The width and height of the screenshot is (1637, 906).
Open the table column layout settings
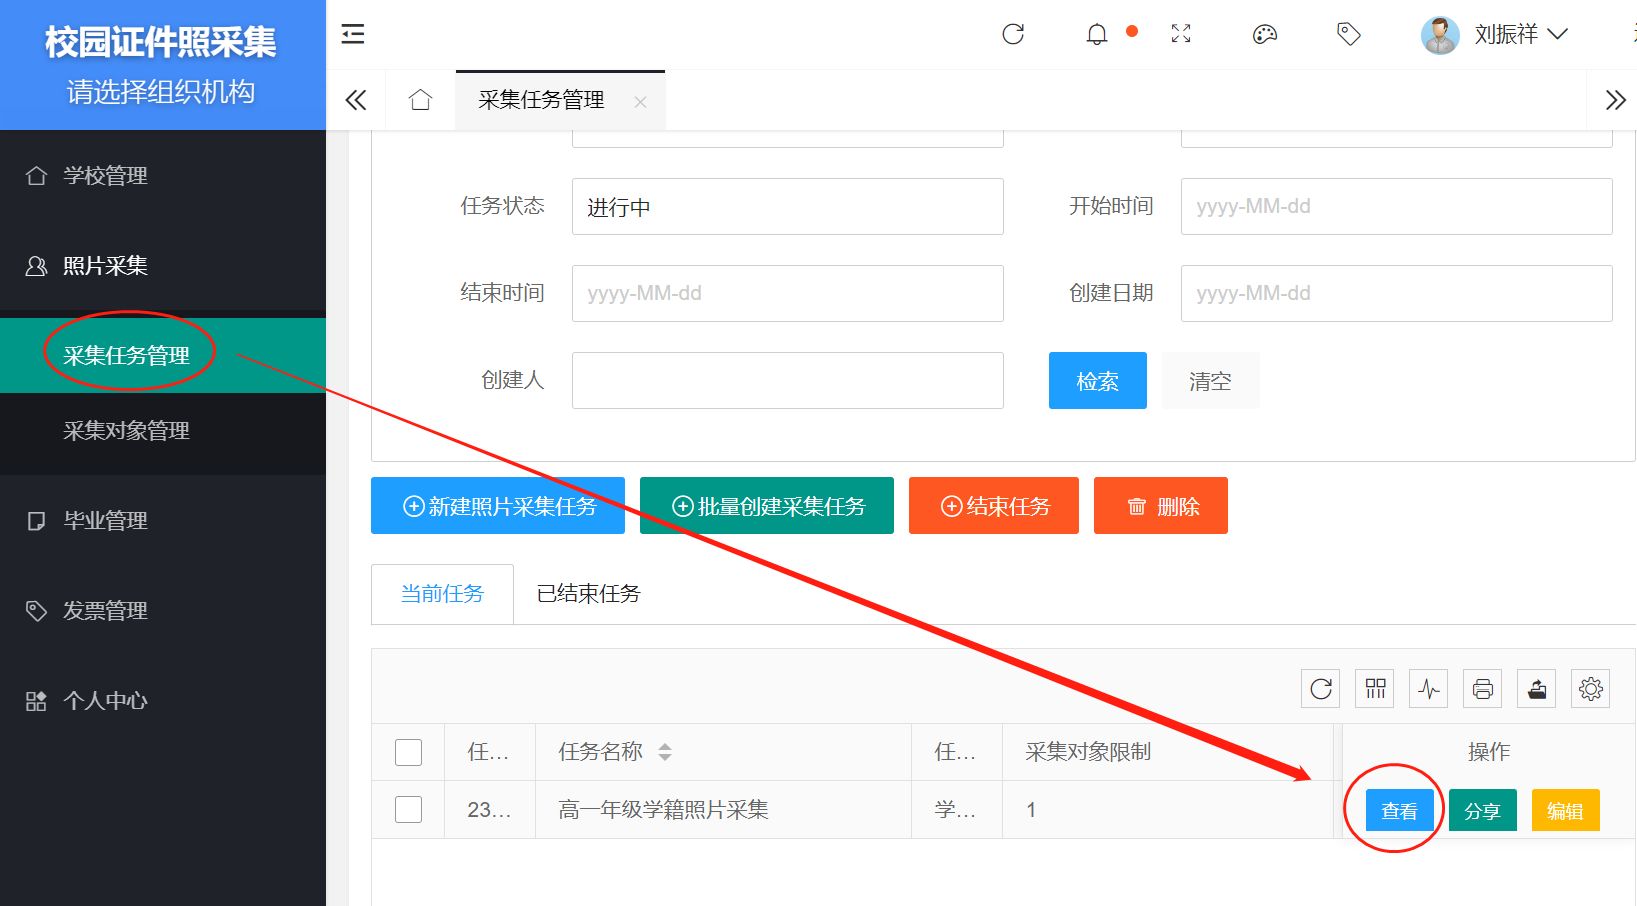pos(1374,688)
